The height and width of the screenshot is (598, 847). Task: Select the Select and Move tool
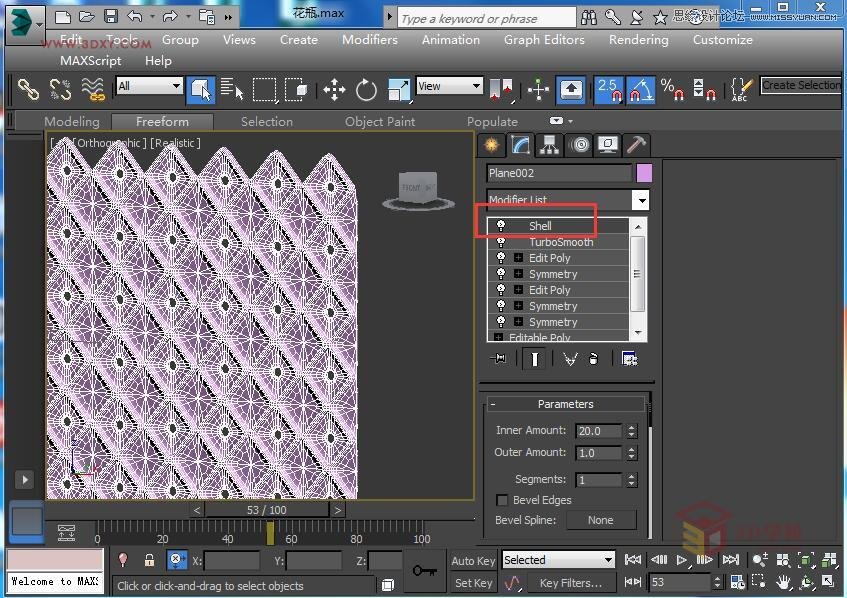click(x=334, y=90)
